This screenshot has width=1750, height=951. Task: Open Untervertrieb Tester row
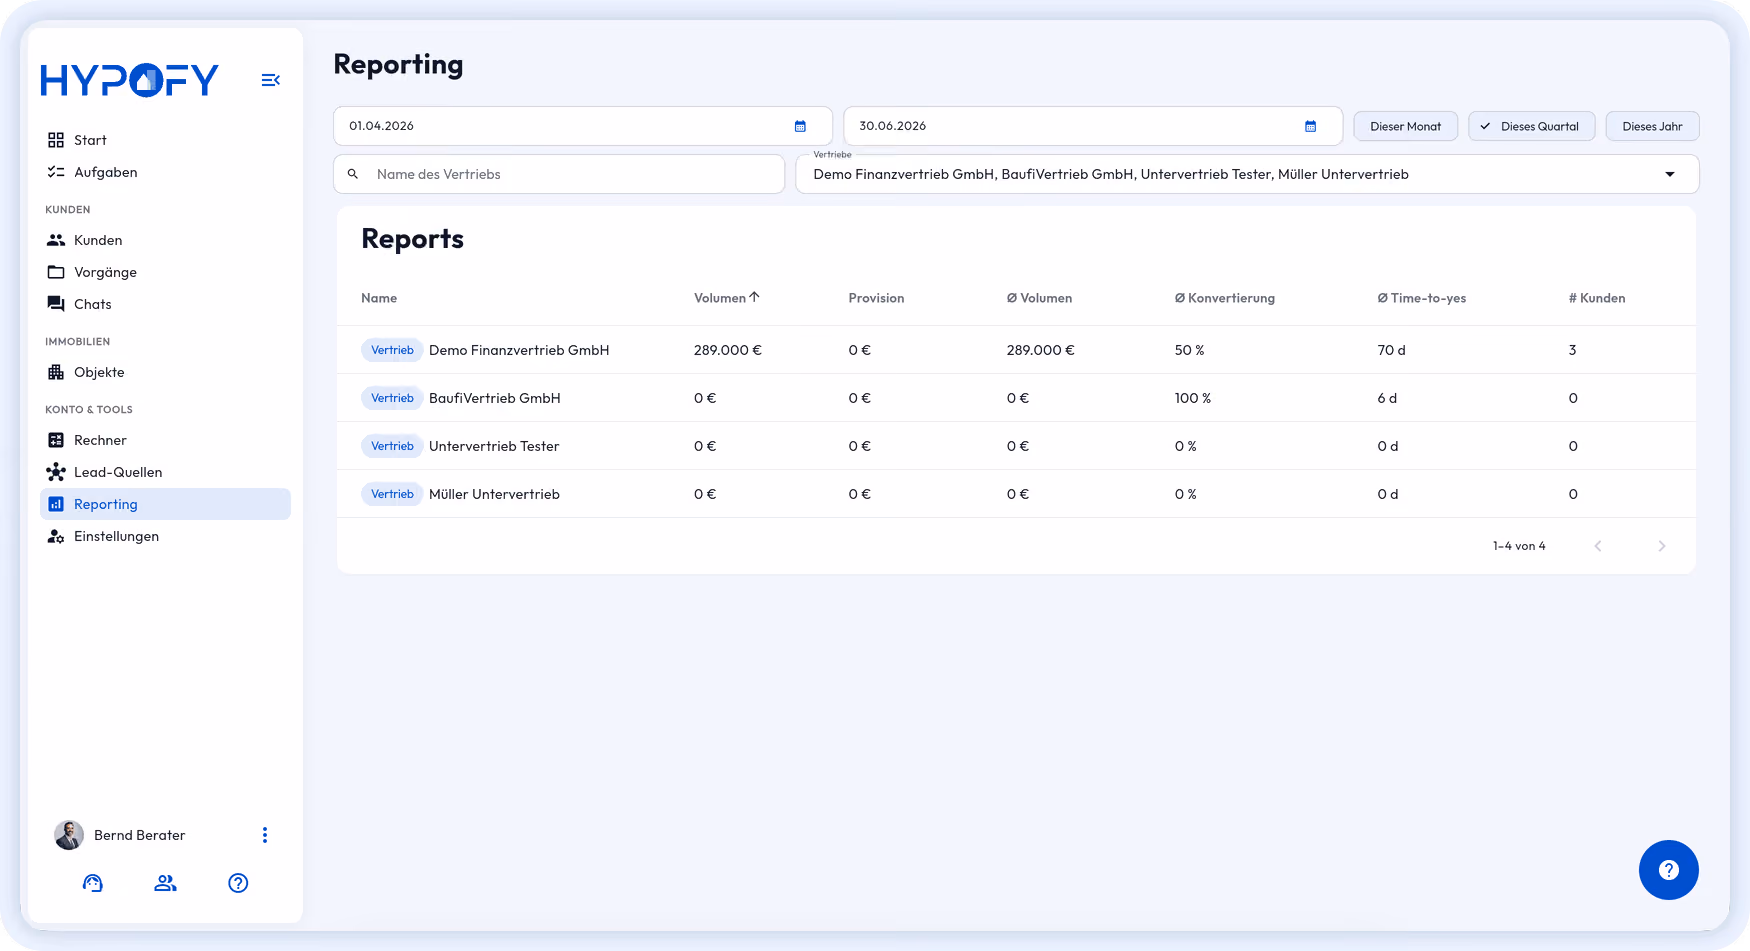click(1016, 446)
